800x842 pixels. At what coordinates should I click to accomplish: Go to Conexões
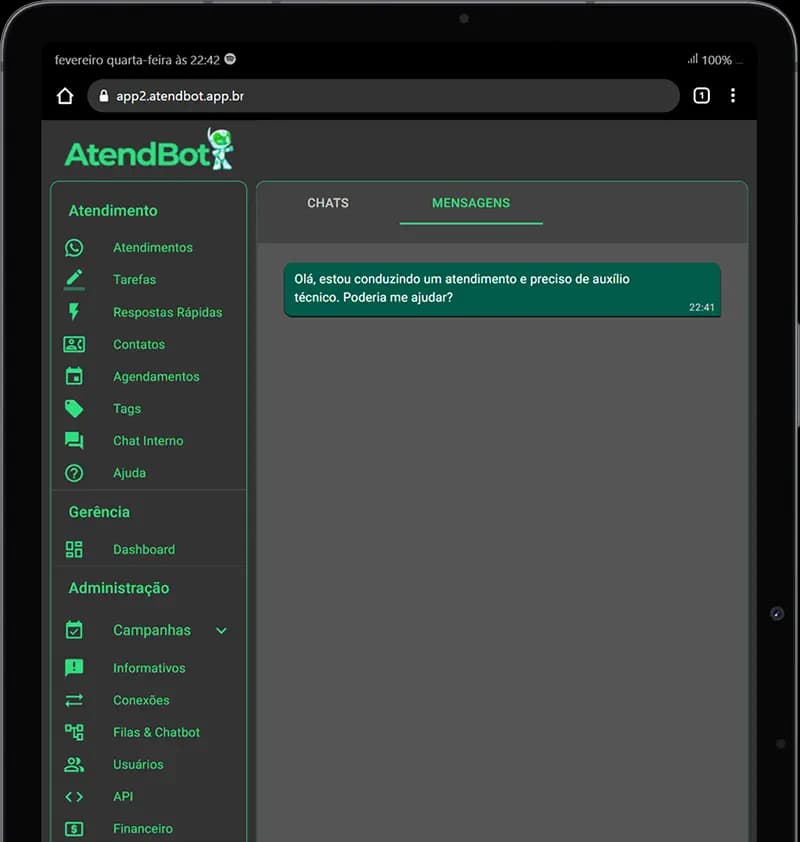click(x=141, y=701)
